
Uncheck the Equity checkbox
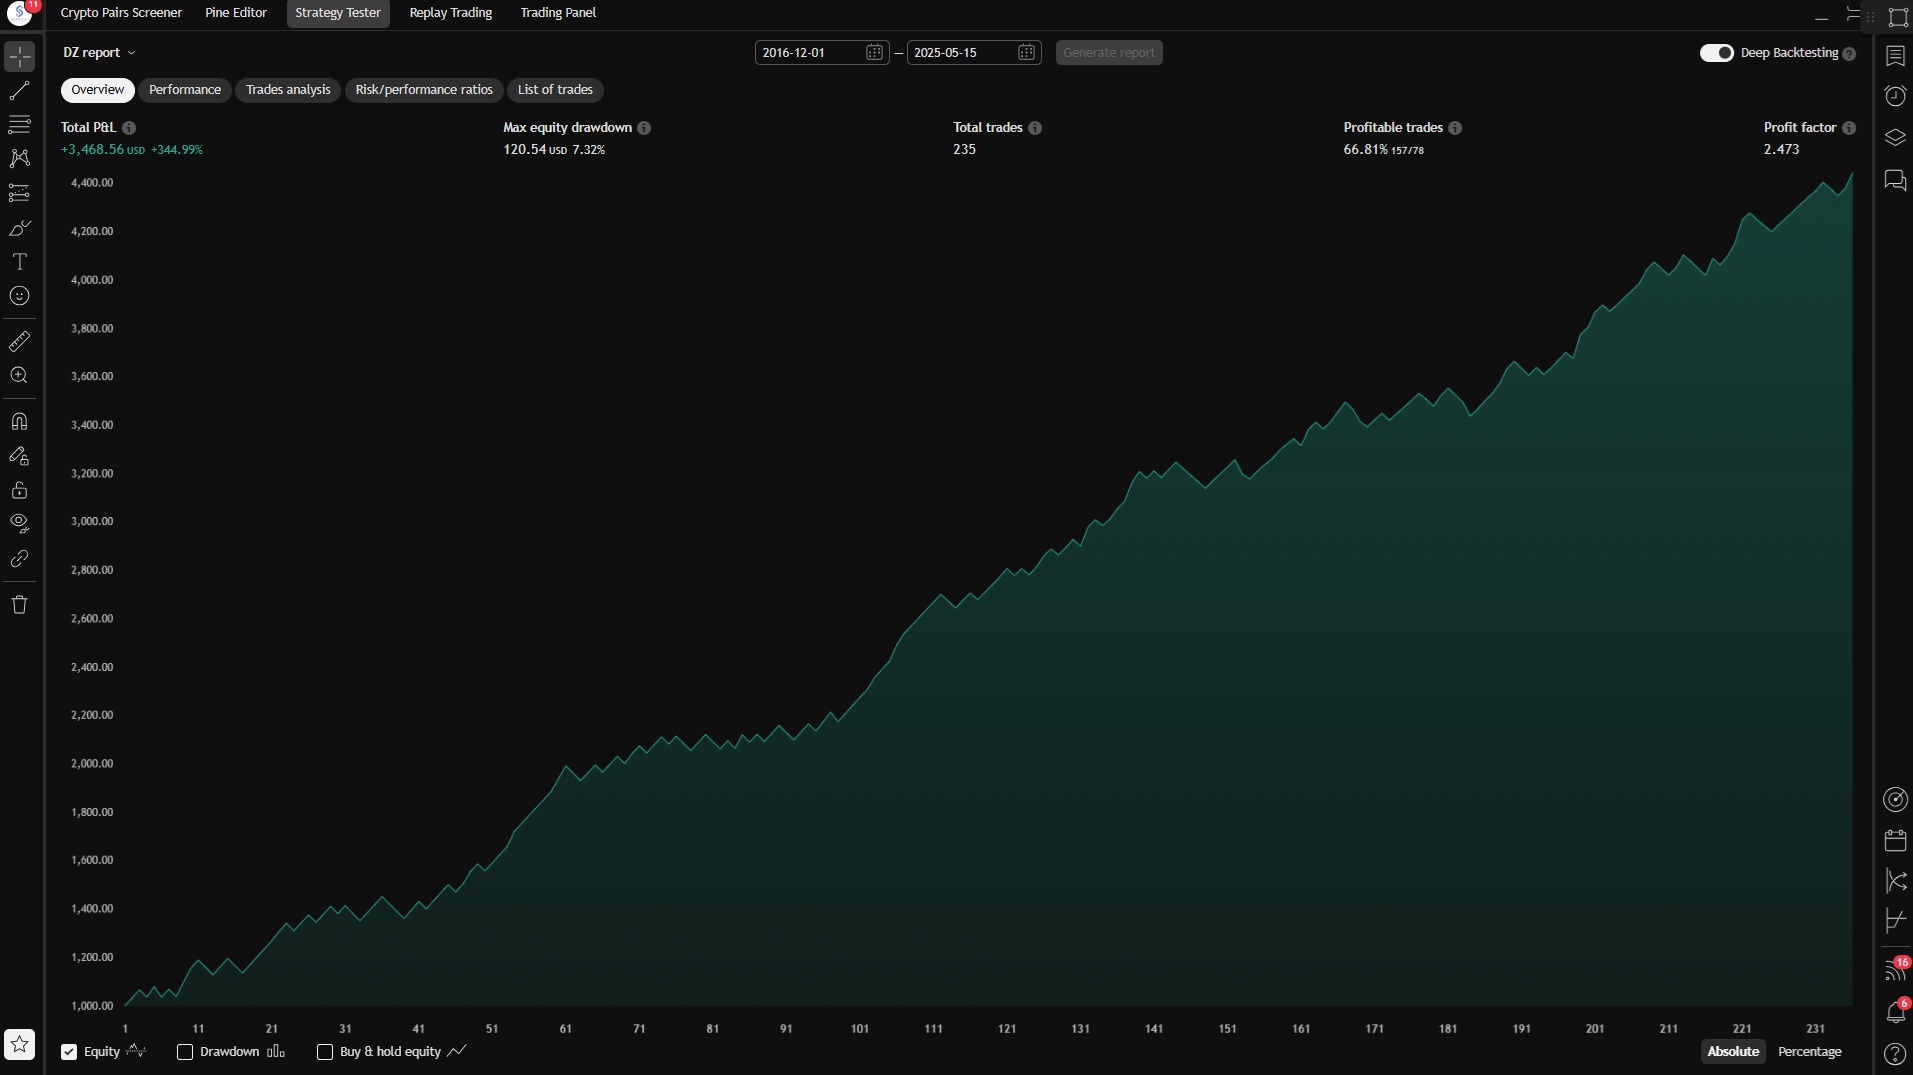[69, 1052]
